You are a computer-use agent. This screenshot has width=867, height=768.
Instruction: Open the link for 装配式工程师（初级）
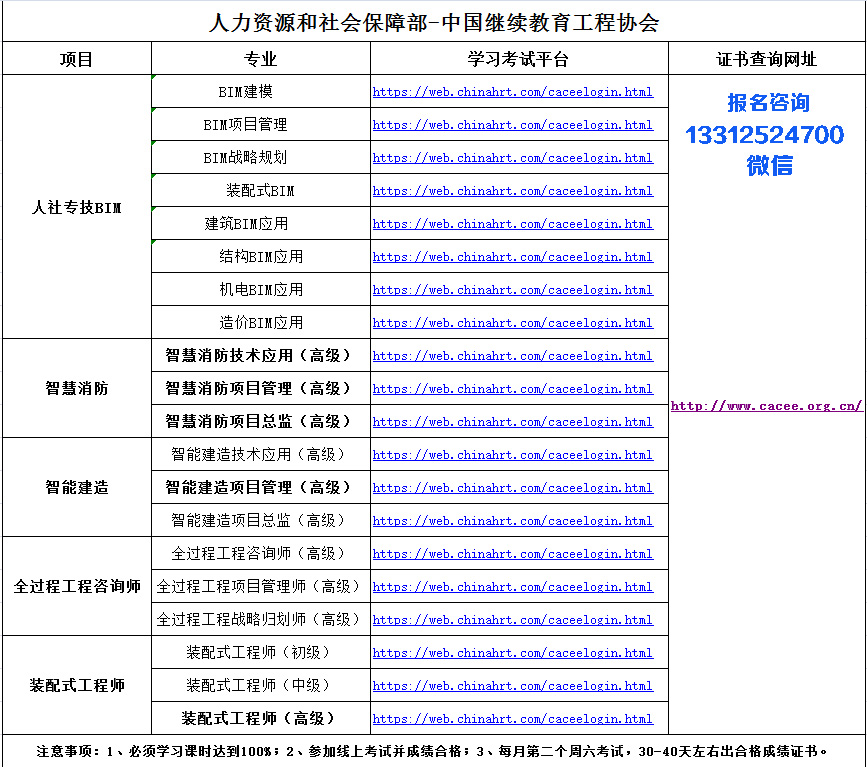click(x=513, y=653)
